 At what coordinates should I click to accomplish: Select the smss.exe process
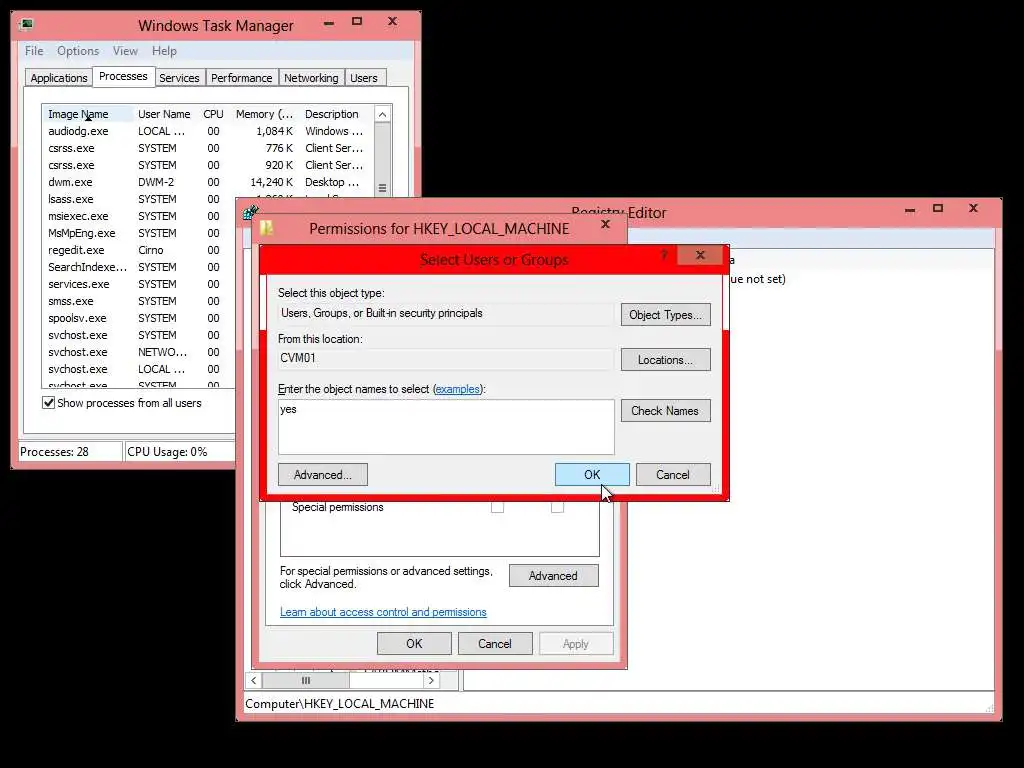click(x=71, y=301)
